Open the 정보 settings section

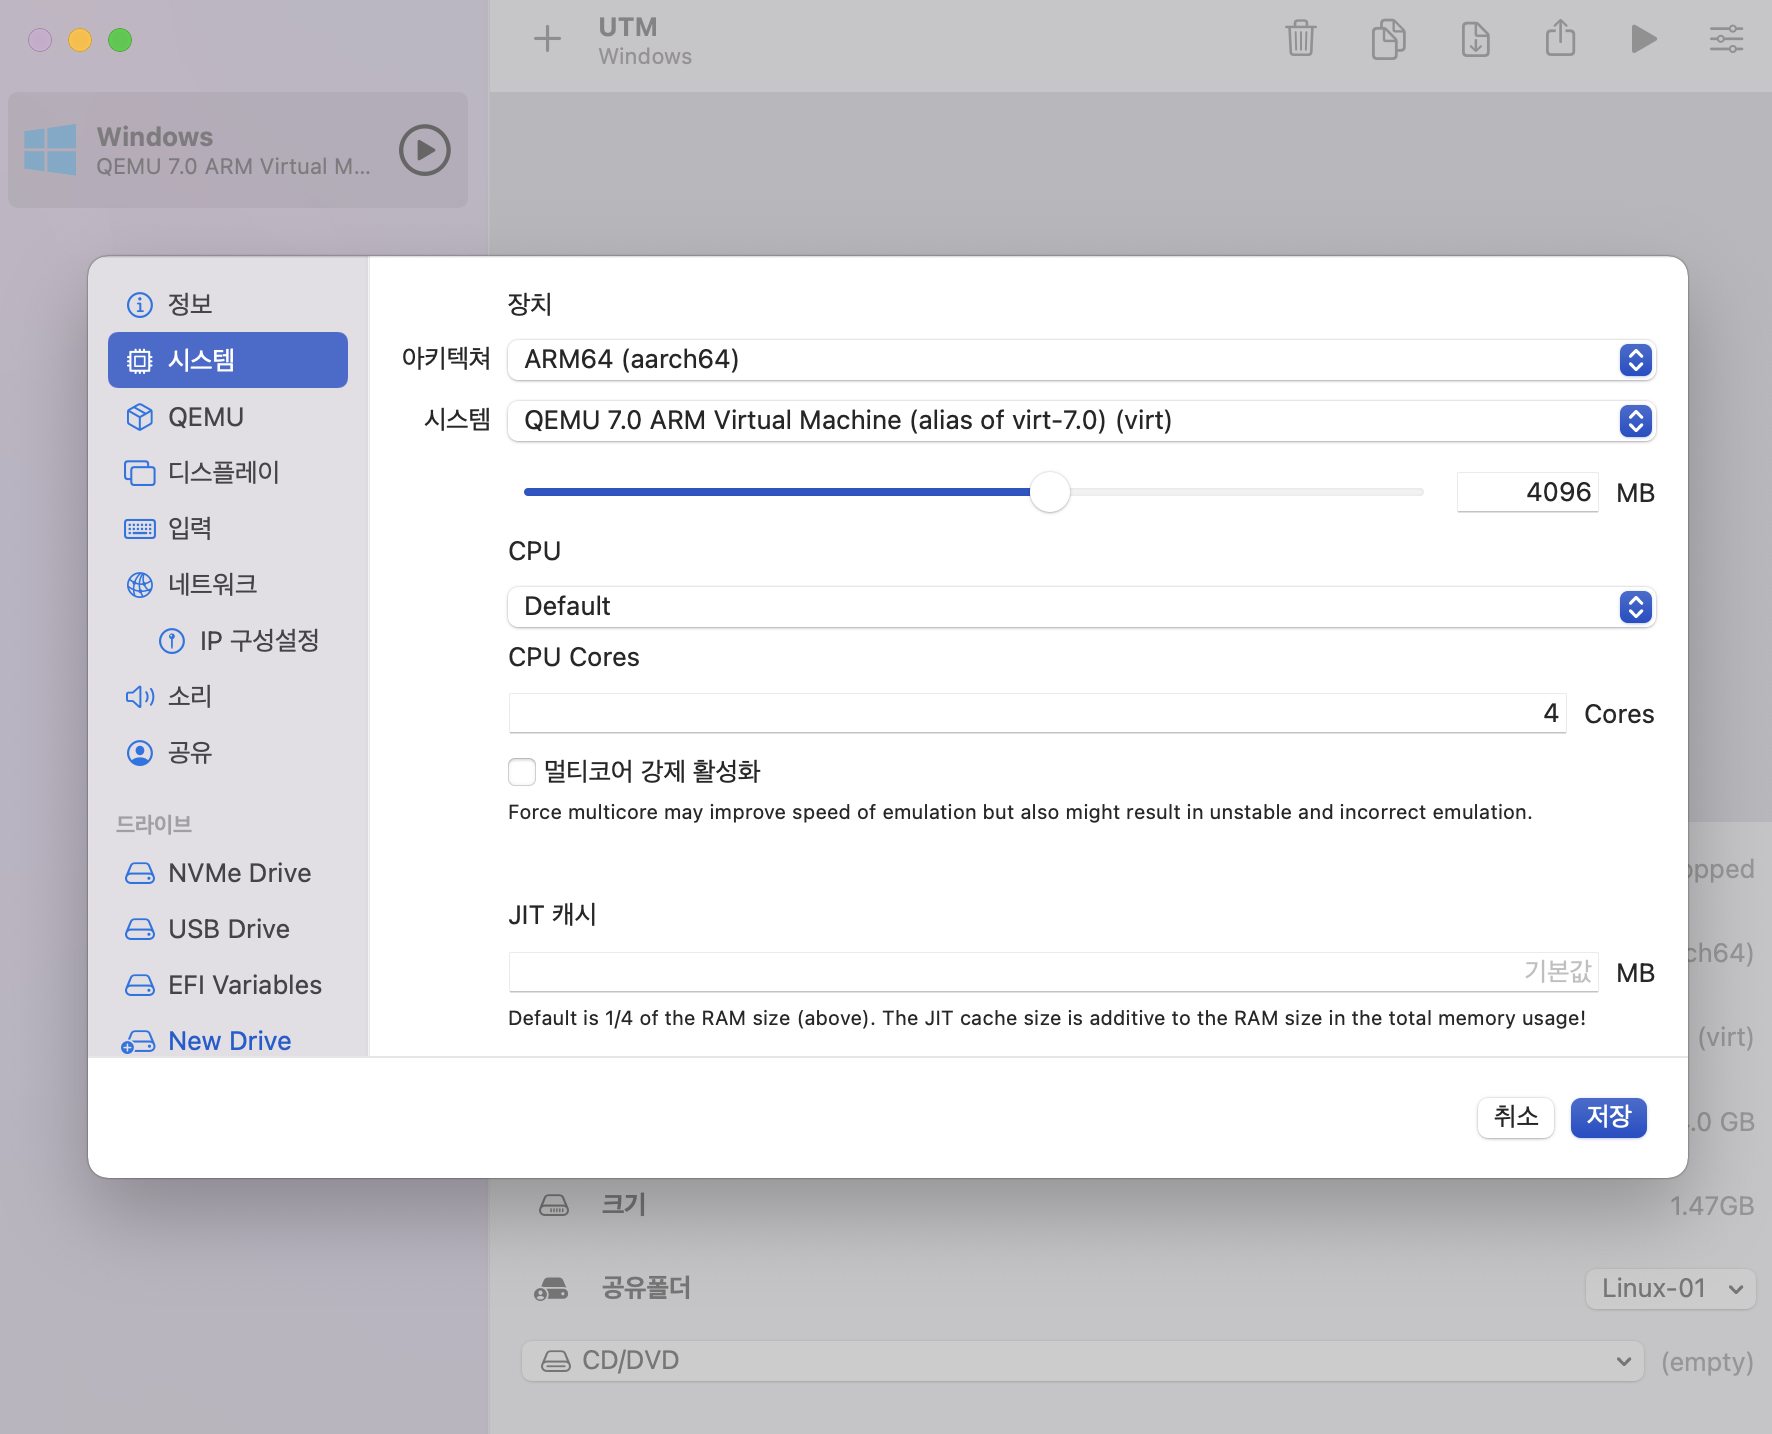(x=228, y=304)
